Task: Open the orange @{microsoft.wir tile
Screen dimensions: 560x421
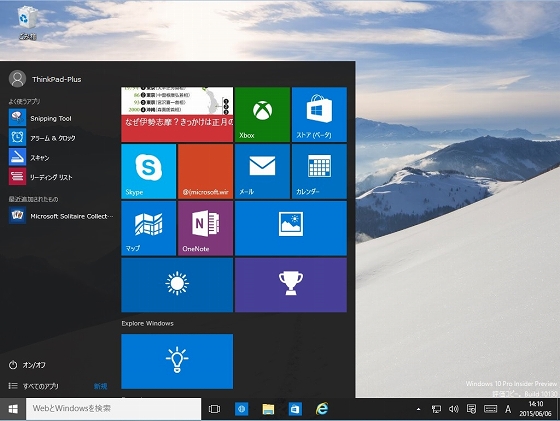Action: click(205, 171)
